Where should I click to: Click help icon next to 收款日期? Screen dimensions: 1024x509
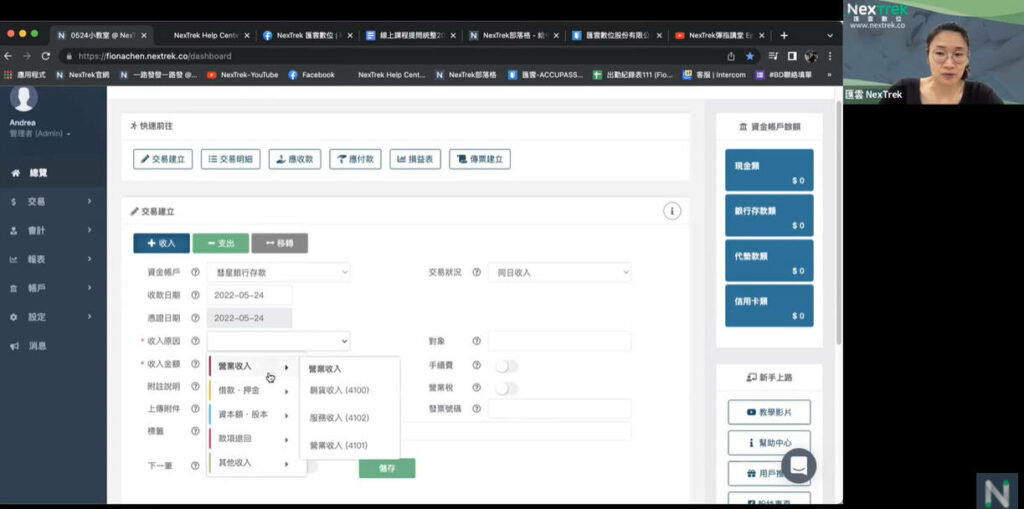click(195, 295)
